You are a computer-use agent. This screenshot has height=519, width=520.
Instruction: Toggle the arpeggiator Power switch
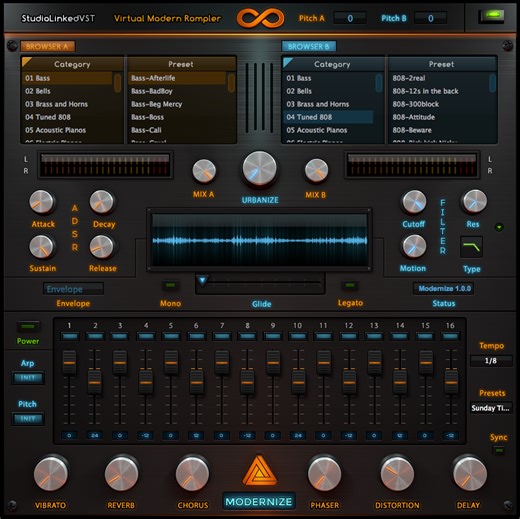28,327
